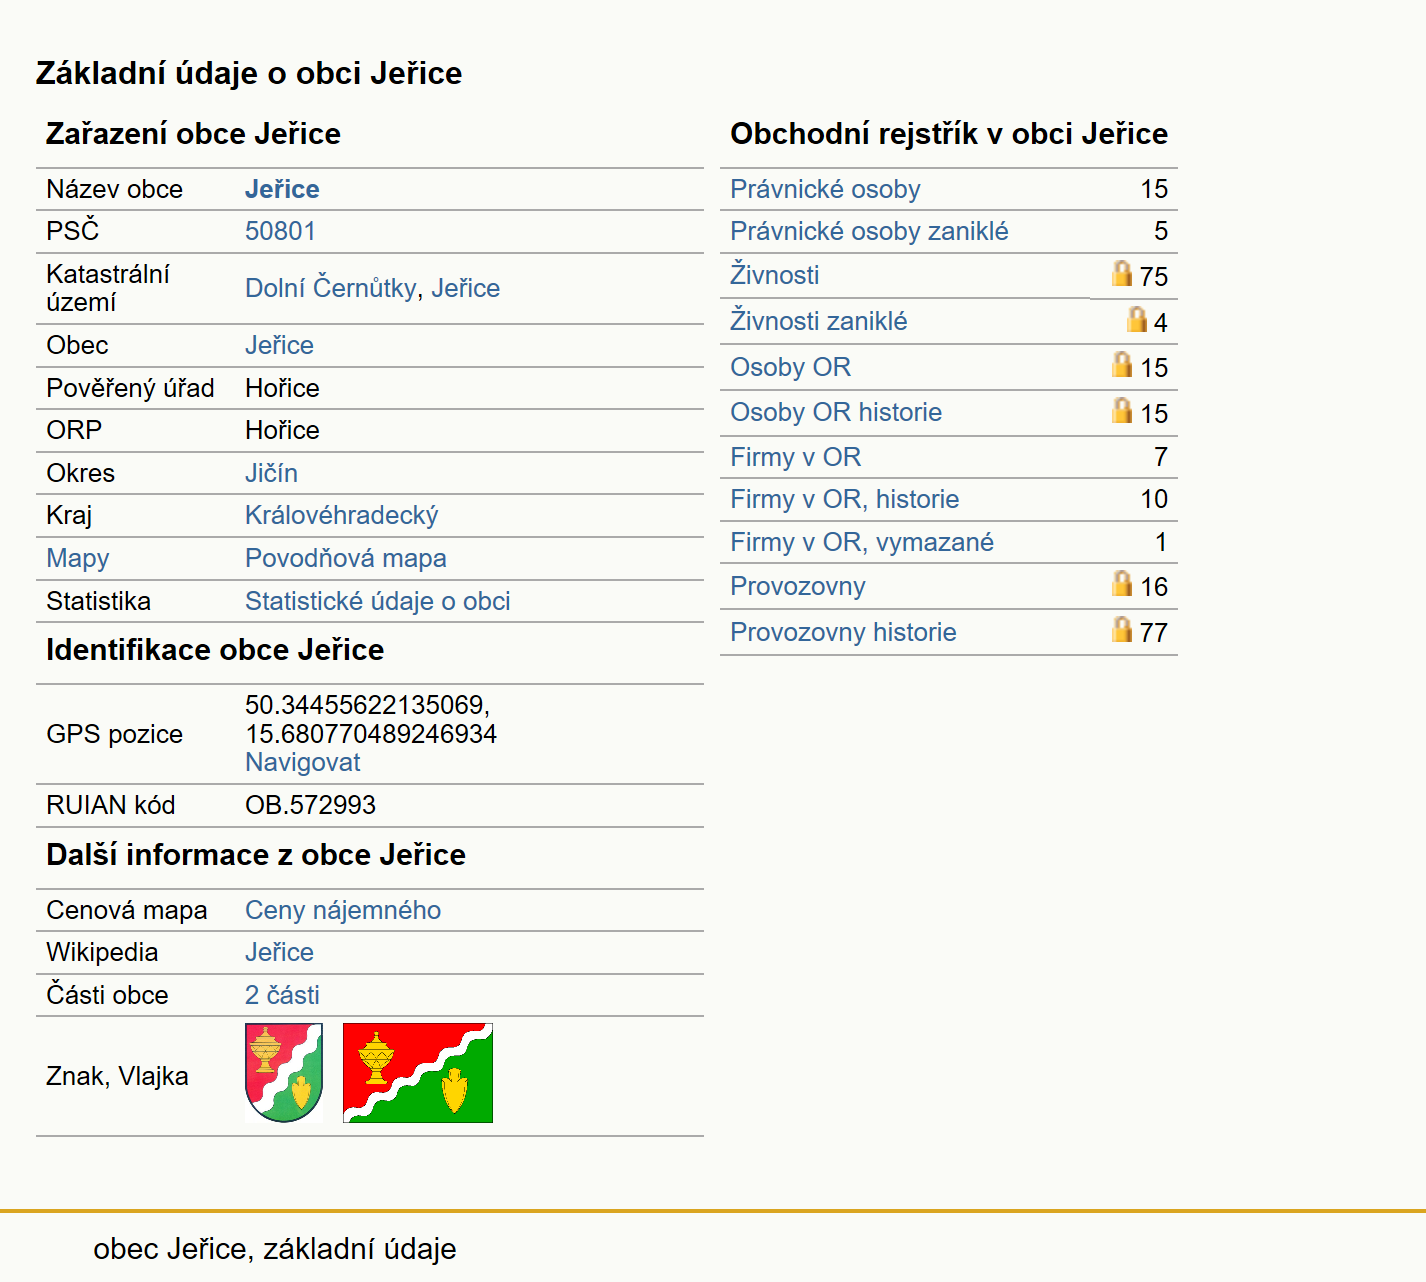Open the Osoby OR link
Image resolution: width=1426 pixels, height=1282 pixels.
790,367
